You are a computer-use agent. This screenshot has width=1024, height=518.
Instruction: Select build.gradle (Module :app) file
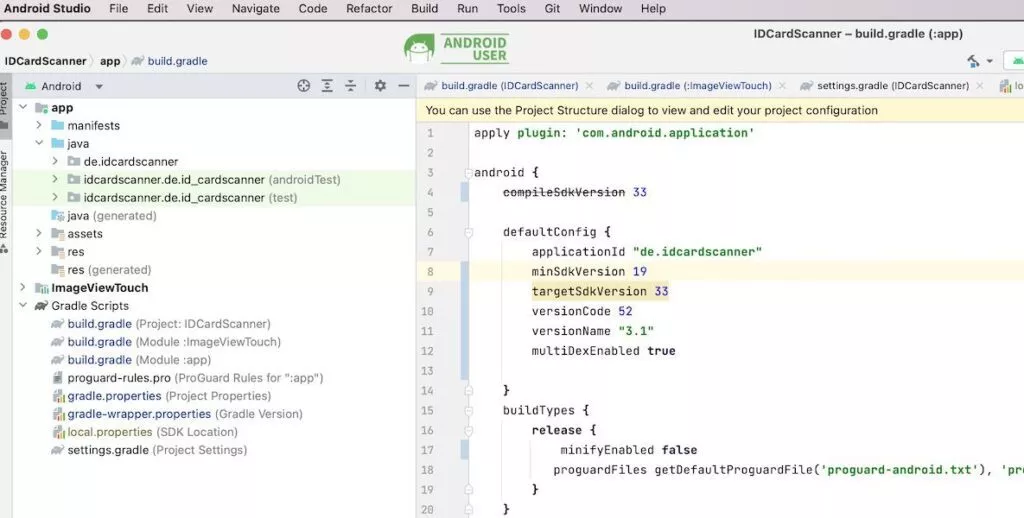131,359
